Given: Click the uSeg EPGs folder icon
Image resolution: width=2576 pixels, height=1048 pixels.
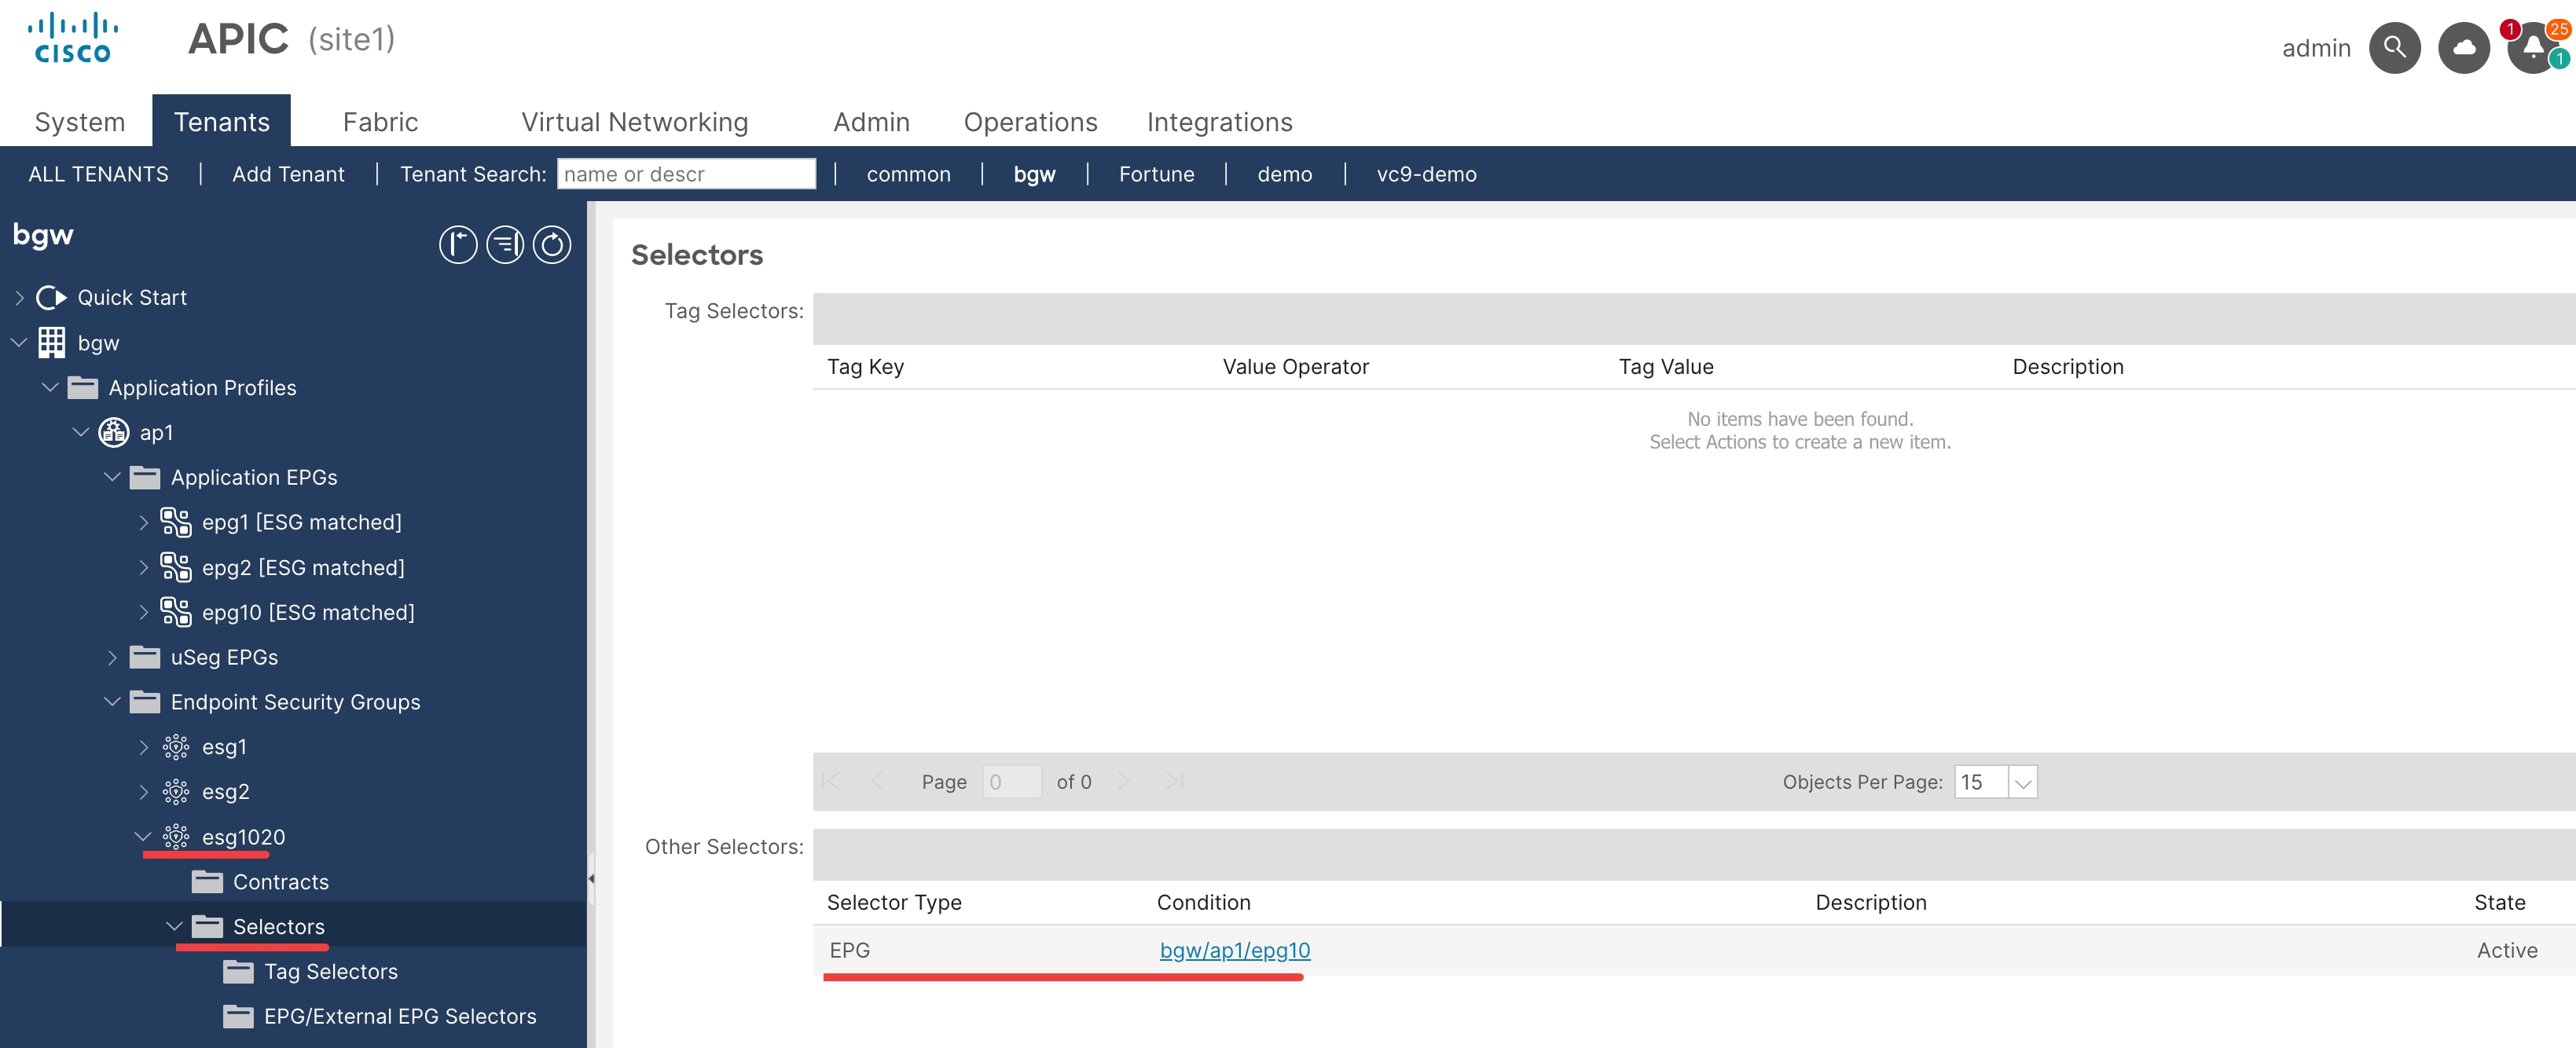Looking at the screenshot, I should click(145, 657).
